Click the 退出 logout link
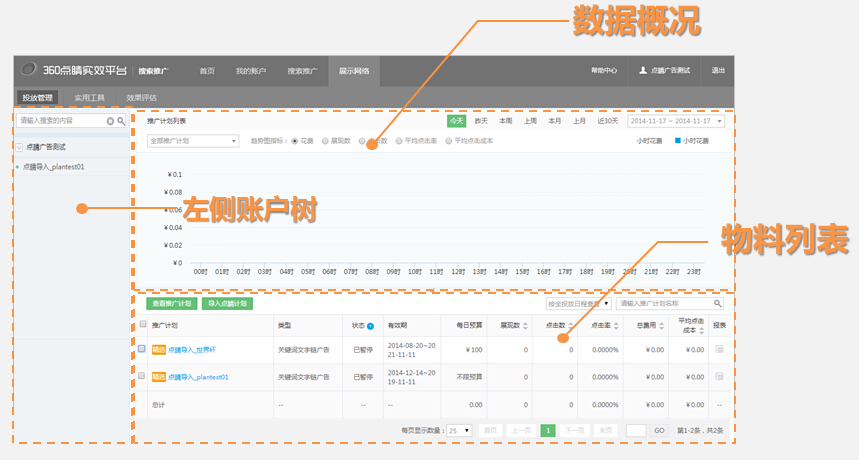The image size is (859, 460). pyautogui.click(x=718, y=71)
